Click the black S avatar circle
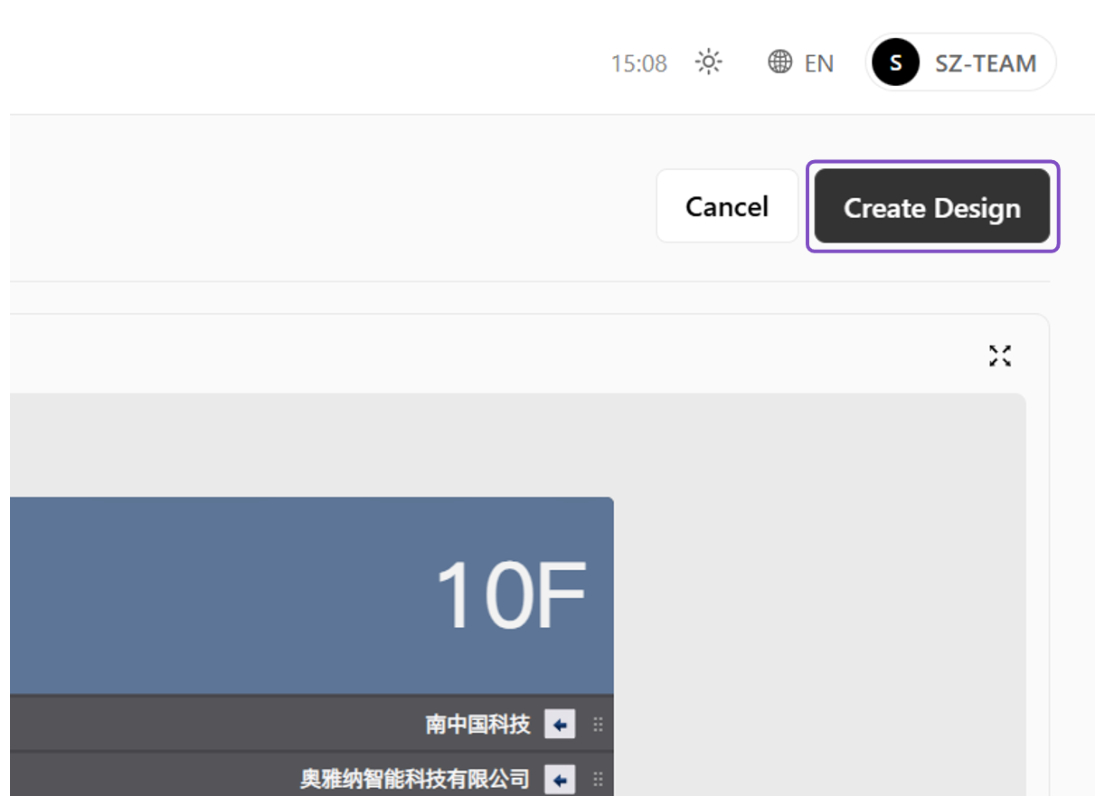1105x807 pixels. [895, 62]
